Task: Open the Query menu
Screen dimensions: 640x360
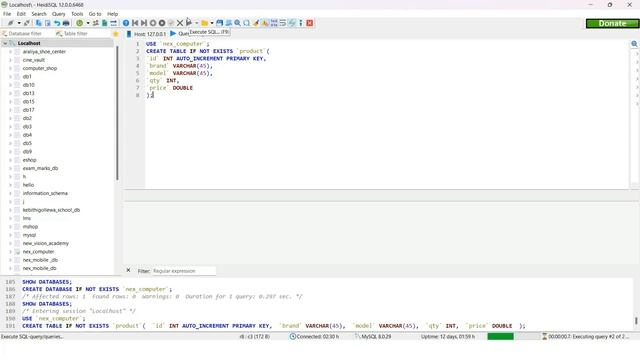Action: pyautogui.click(x=58, y=14)
